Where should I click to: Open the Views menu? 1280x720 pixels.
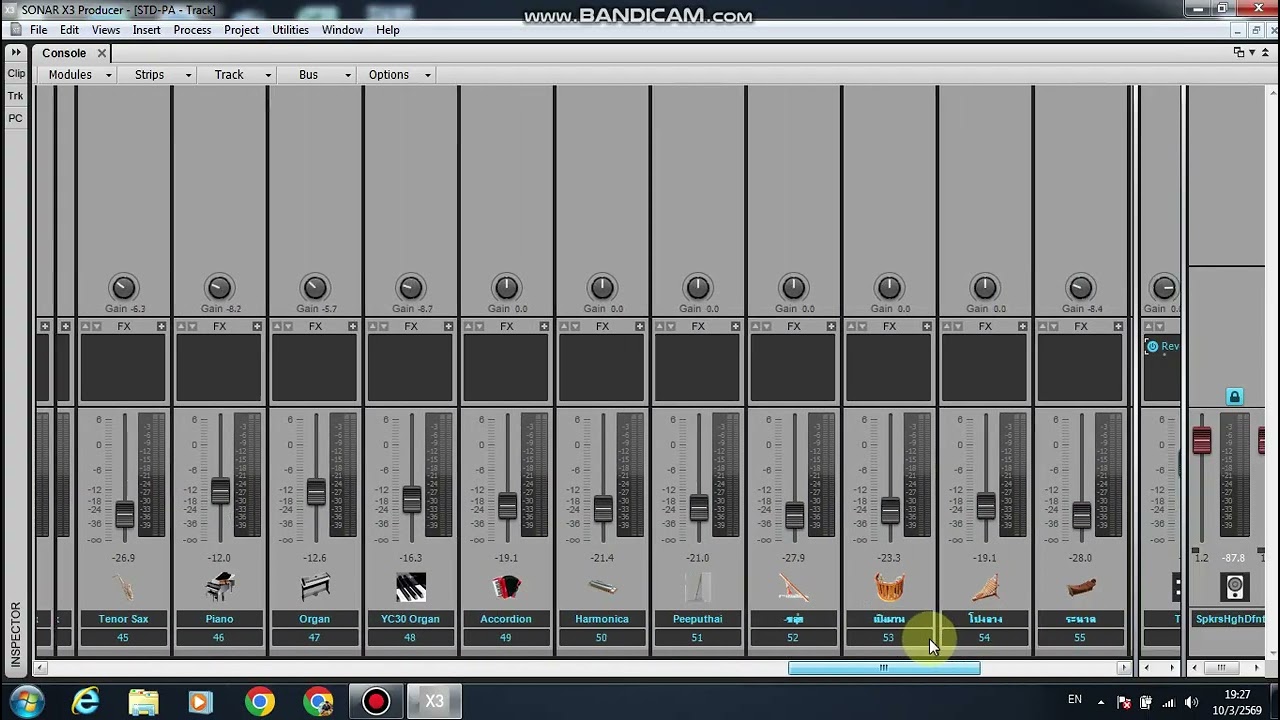coord(106,30)
